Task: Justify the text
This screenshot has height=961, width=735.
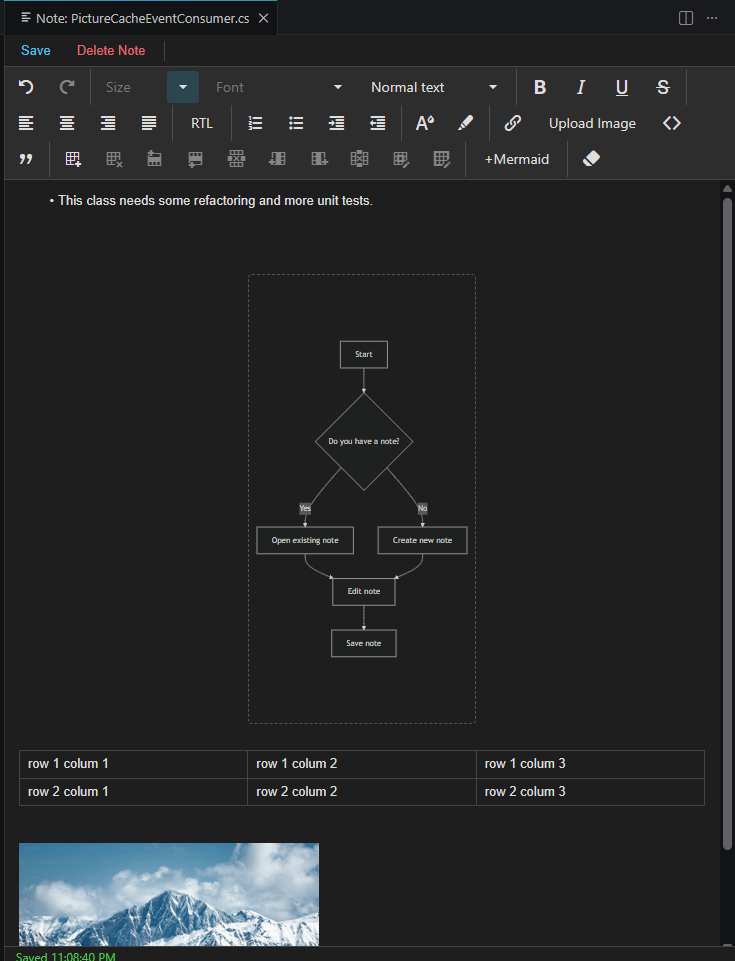Action: (149, 123)
